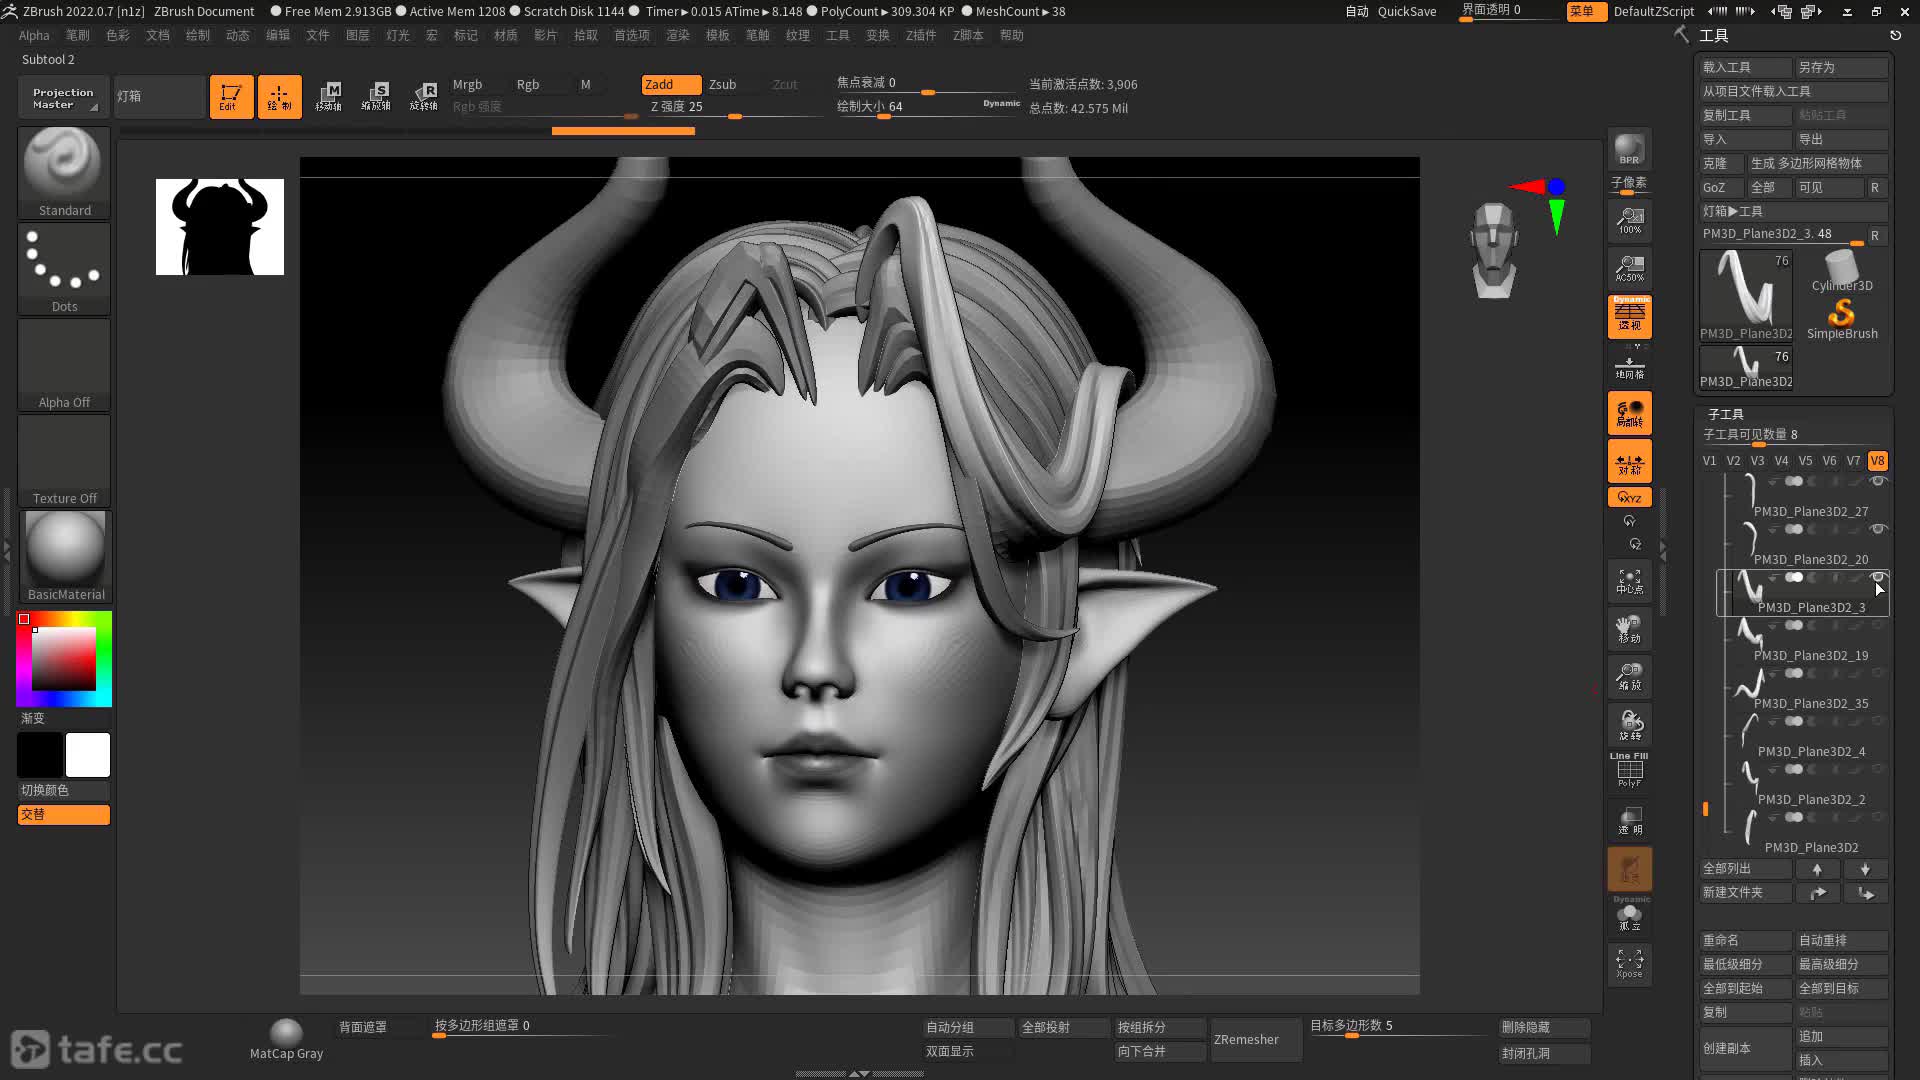
Task: Click the BPR render icon
Action: [x=1629, y=149]
